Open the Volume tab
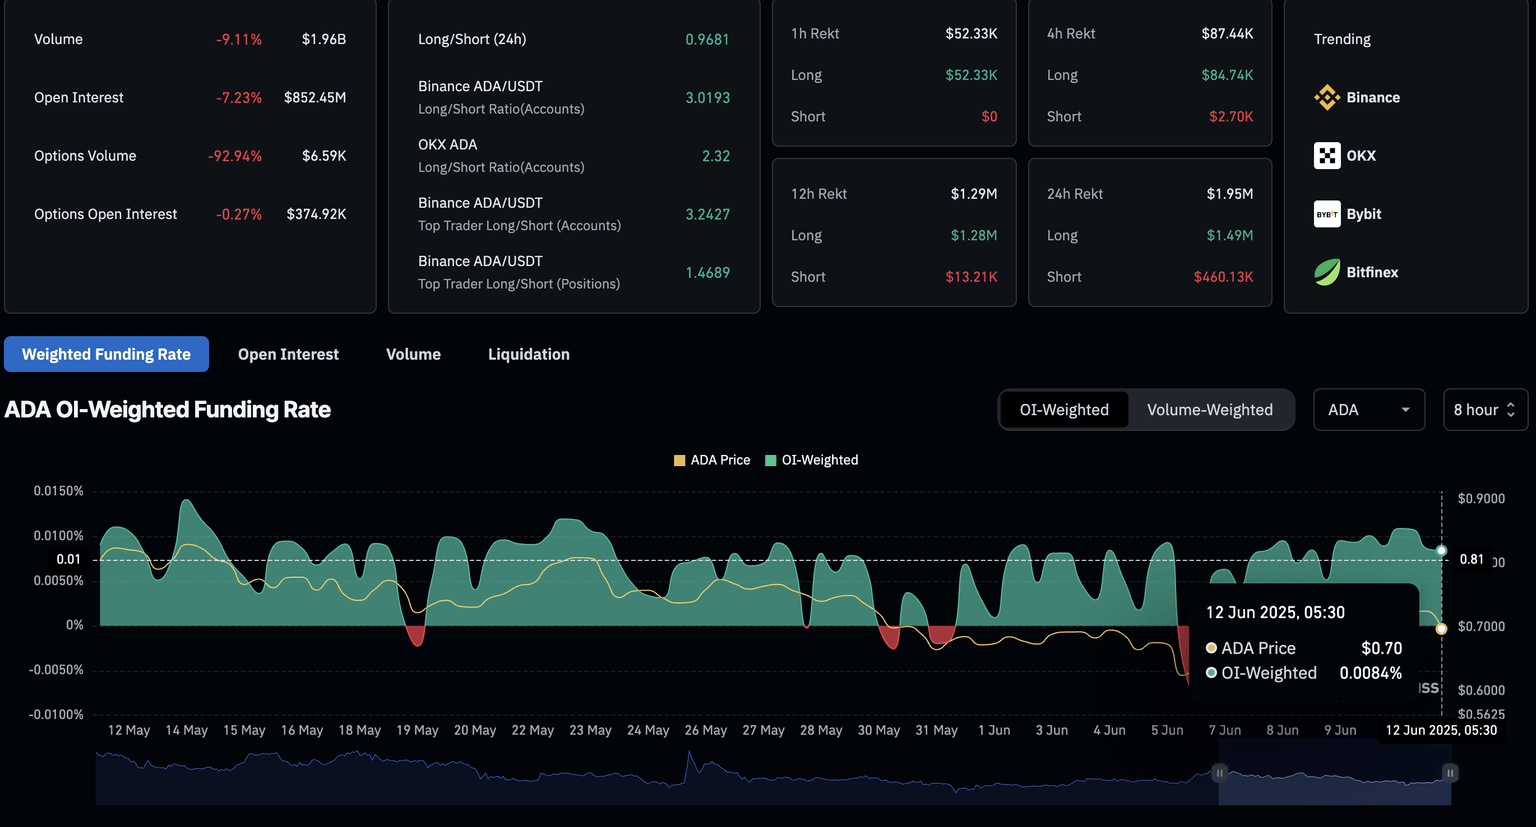This screenshot has width=1536, height=827. (413, 354)
